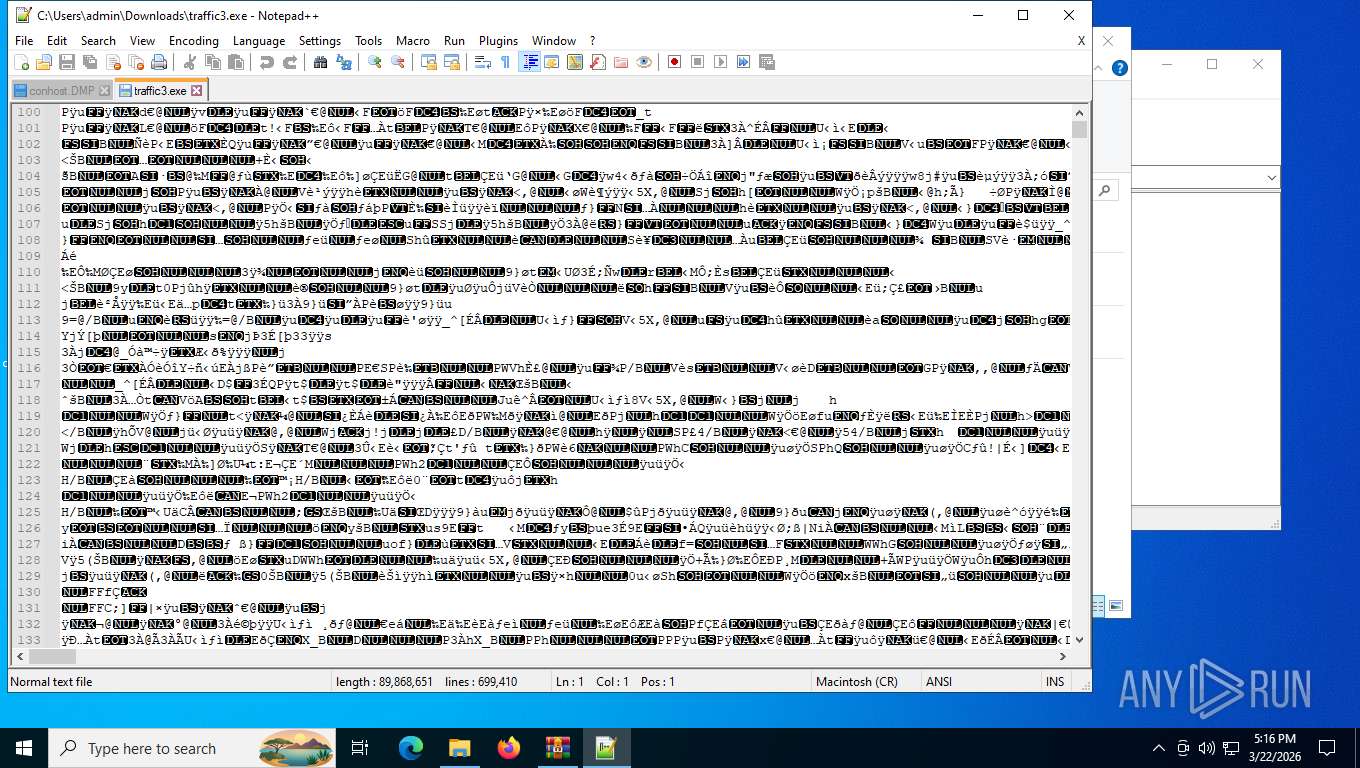Toggle Synchronize Vertical Scrolling icon

pyautogui.click(x=428, y=62)
